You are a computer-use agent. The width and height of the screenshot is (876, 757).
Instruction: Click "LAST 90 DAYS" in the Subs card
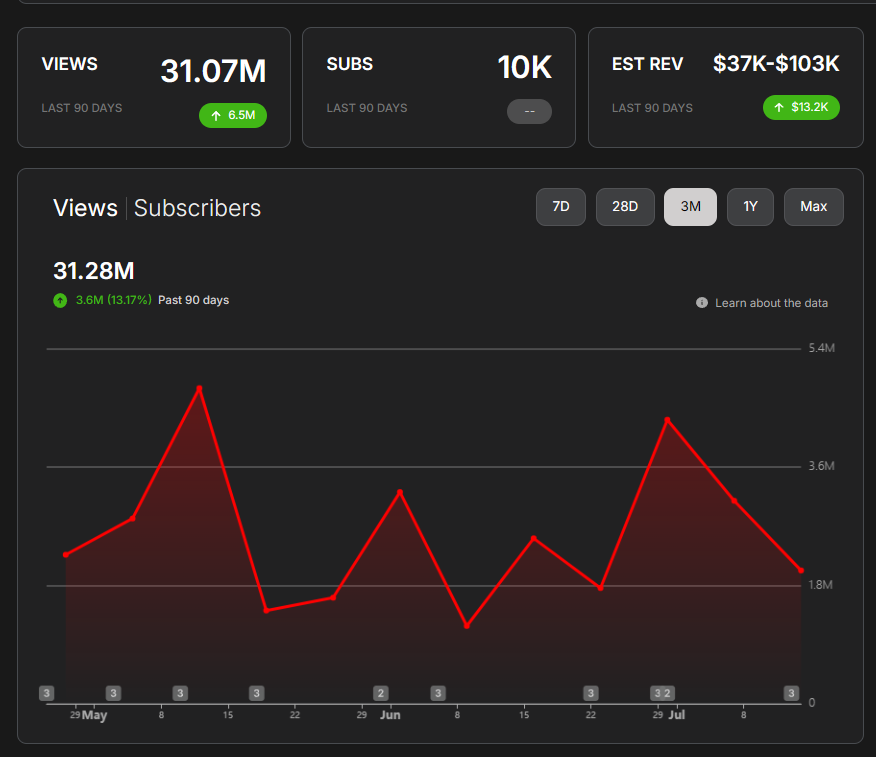pos(367,108)
